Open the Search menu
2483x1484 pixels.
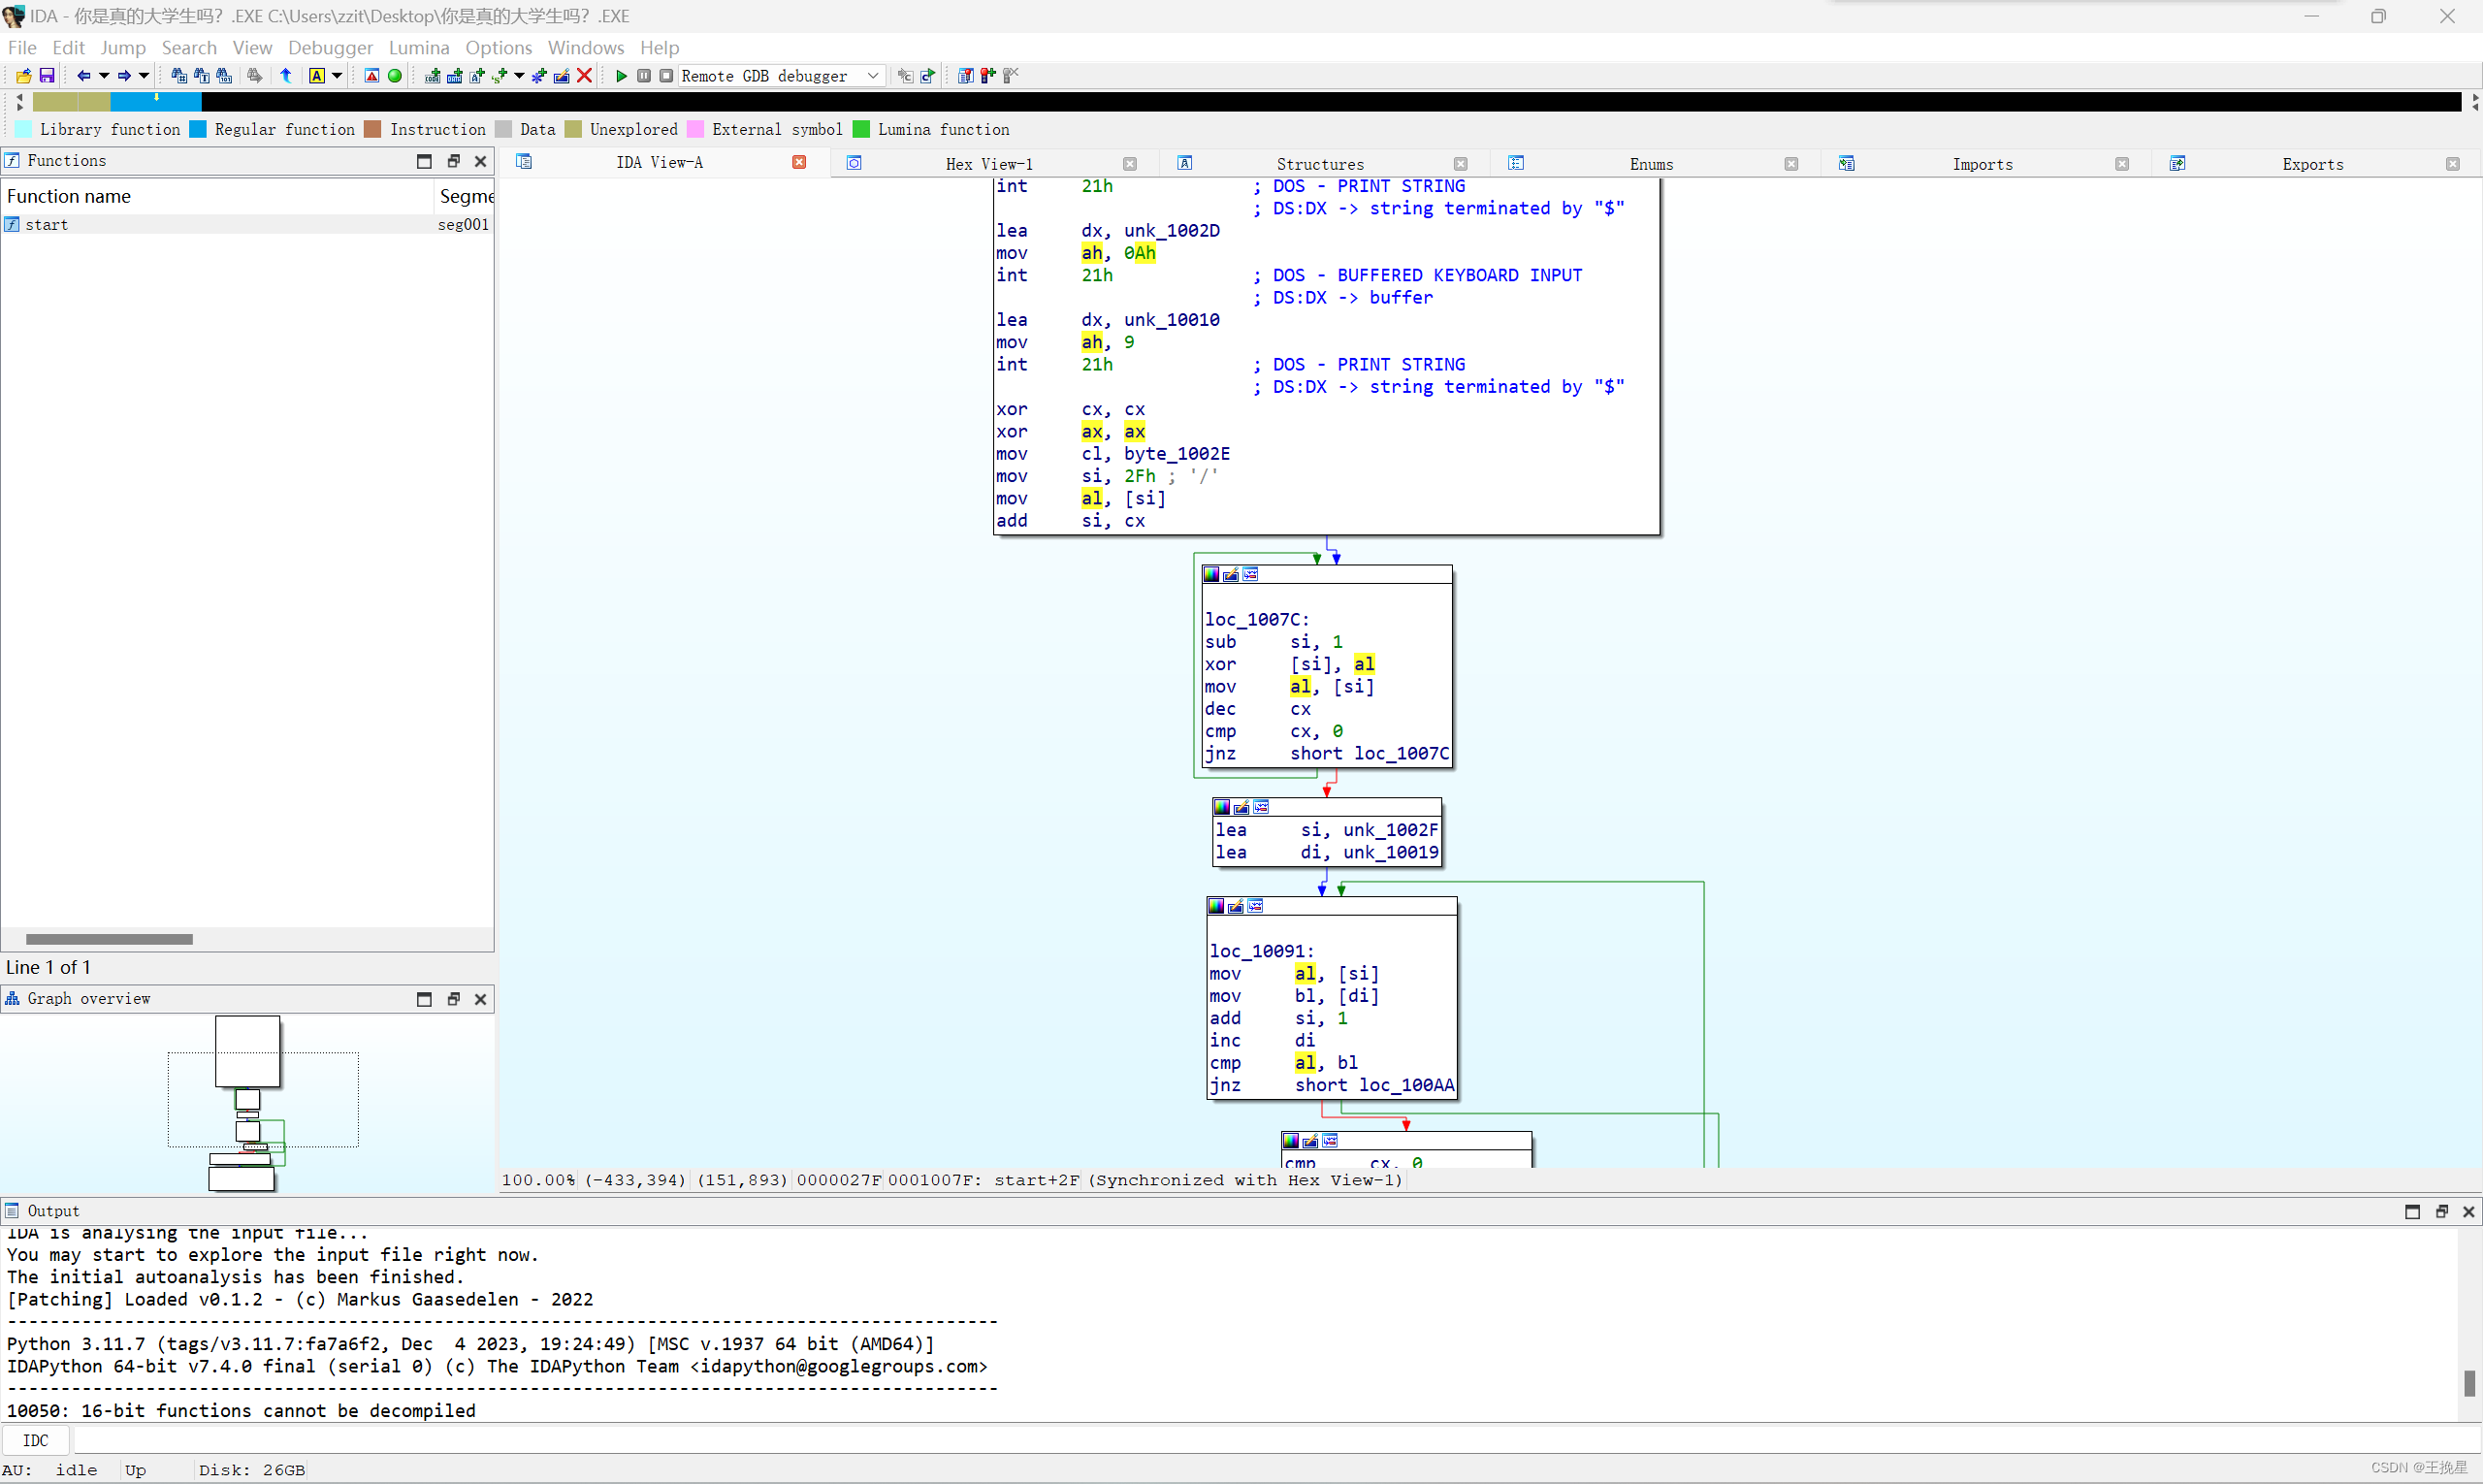point(189,47)
